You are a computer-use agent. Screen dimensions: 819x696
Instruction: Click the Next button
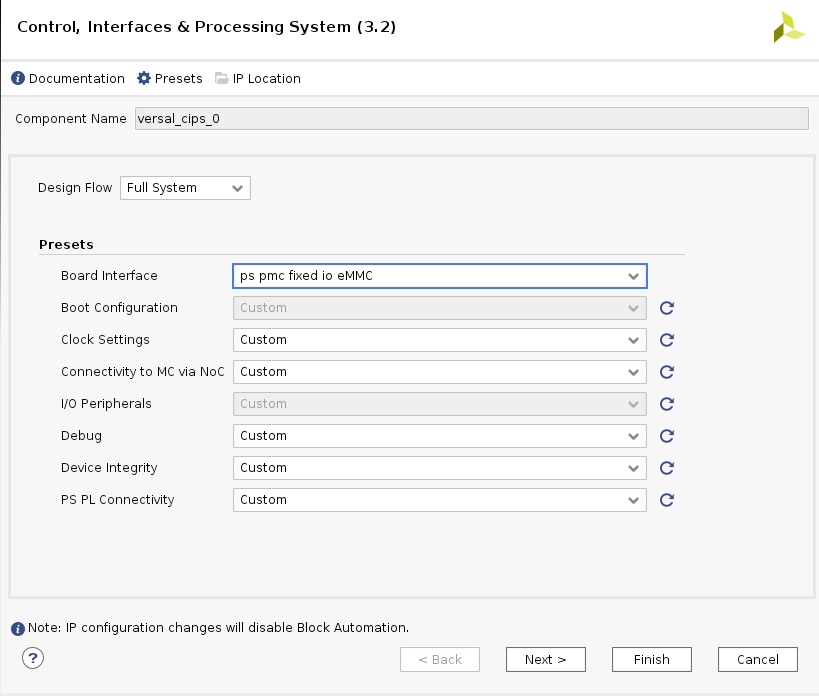(x=545, y=660)
